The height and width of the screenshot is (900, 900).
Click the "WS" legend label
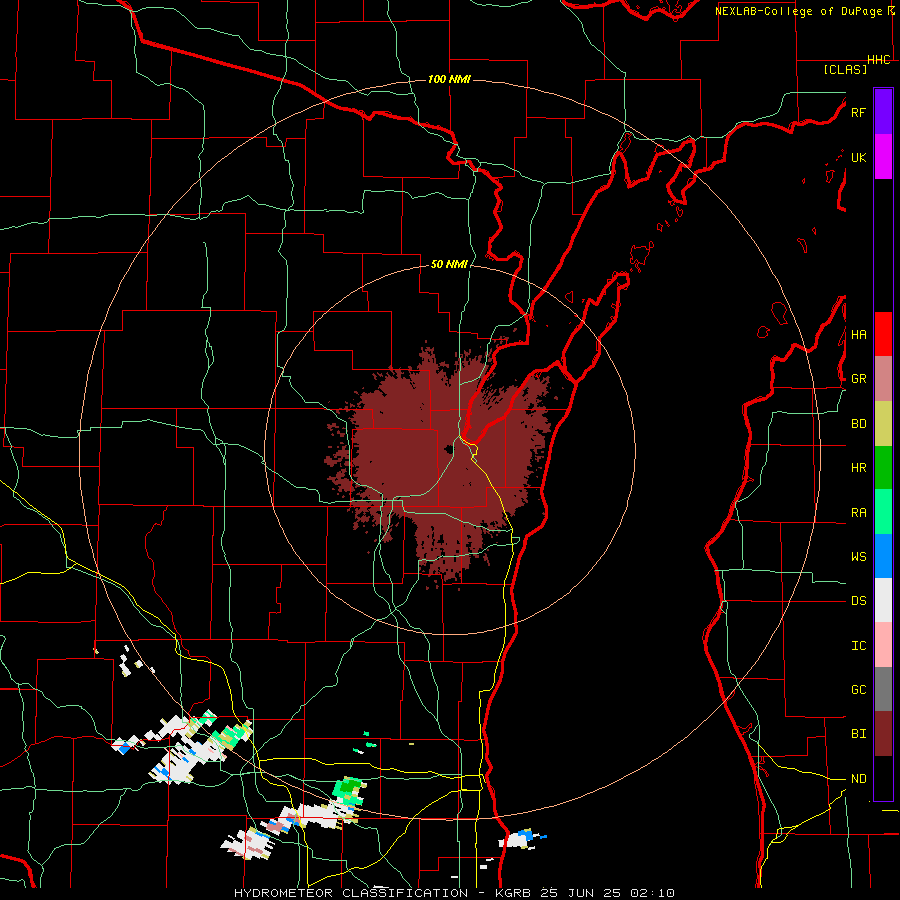click(x=859, y=557)
